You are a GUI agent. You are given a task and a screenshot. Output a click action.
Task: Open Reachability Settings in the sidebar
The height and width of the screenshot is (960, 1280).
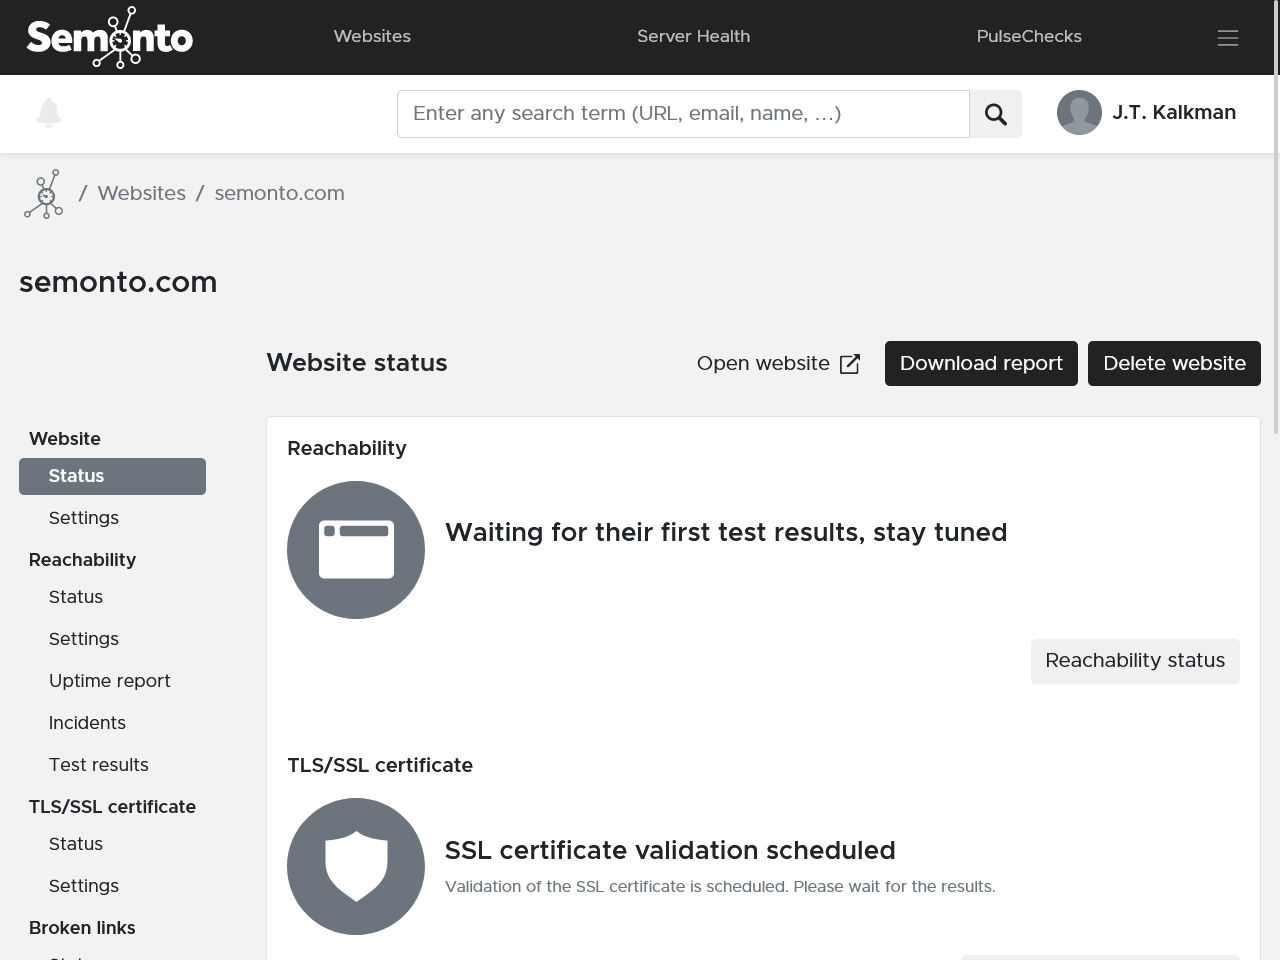[84, 639]
